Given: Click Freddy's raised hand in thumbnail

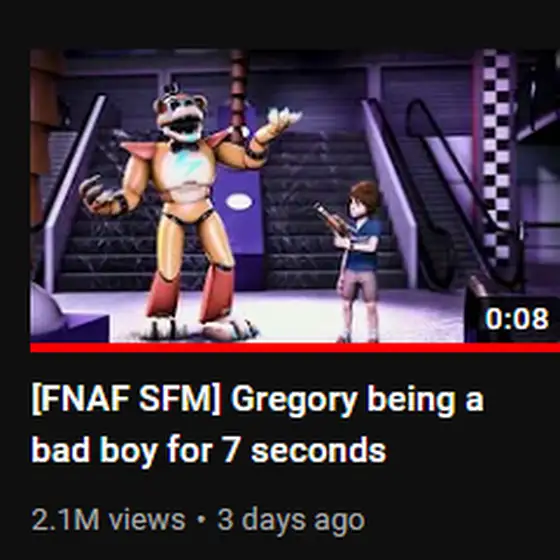Looking at the screenshot, I should click(x=282, y=121).
